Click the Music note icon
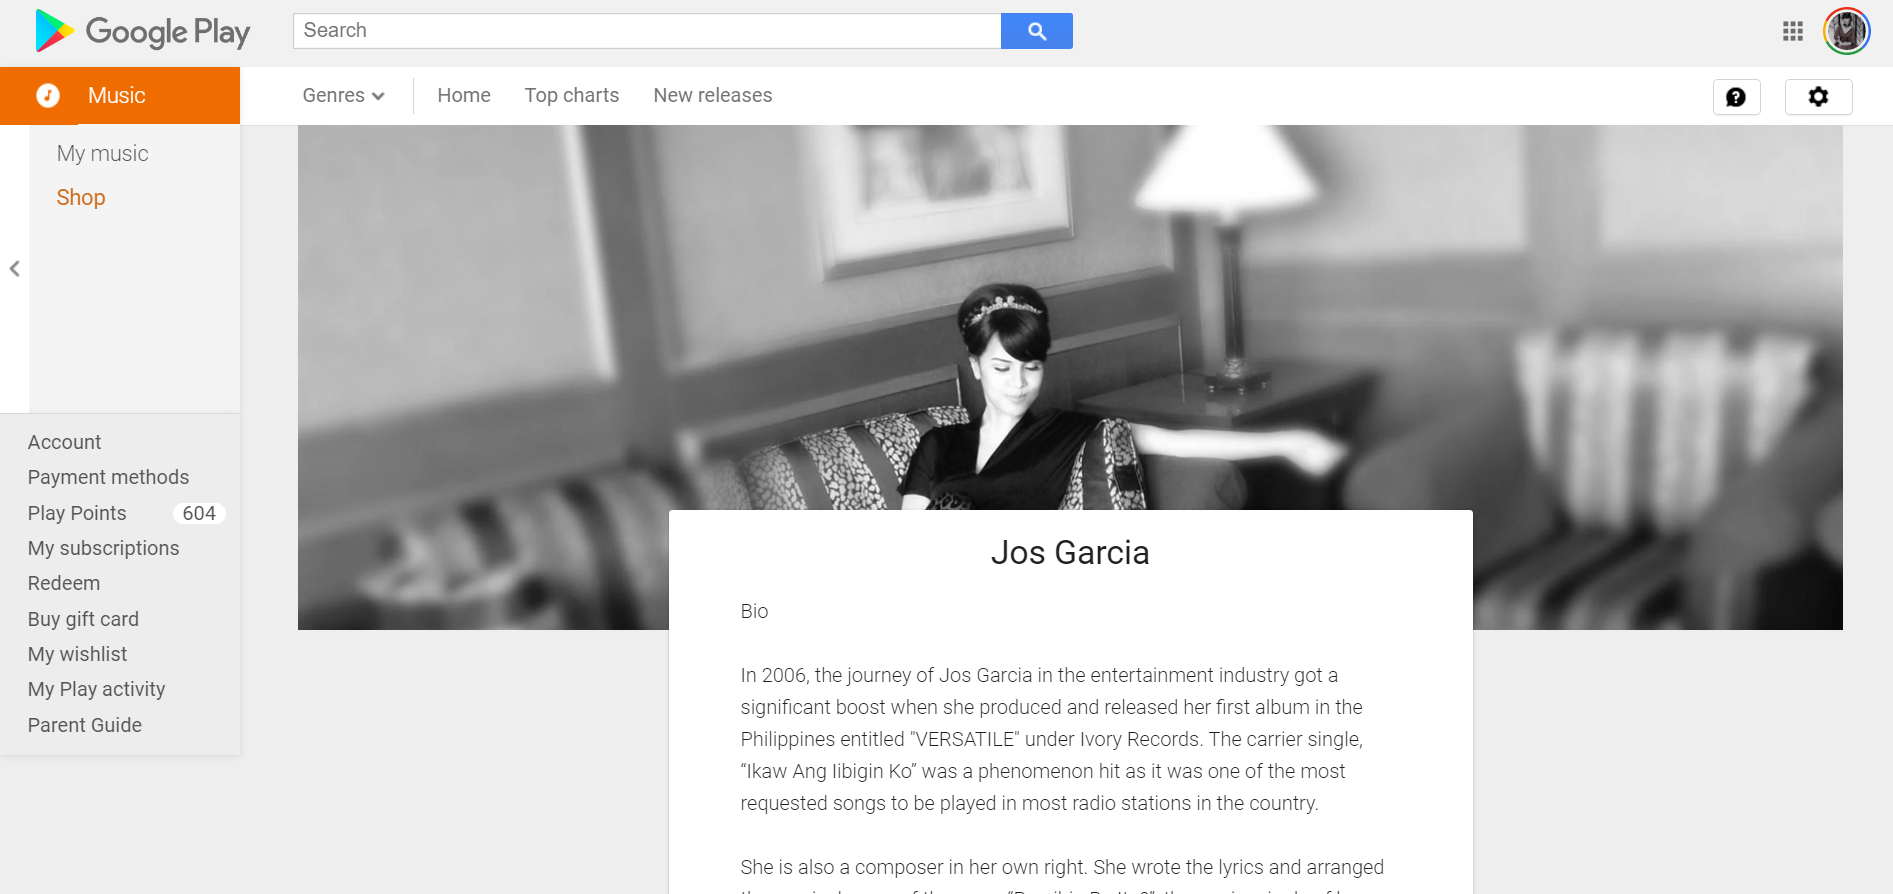Screen dimensions: 1893x894 point(48,95)
